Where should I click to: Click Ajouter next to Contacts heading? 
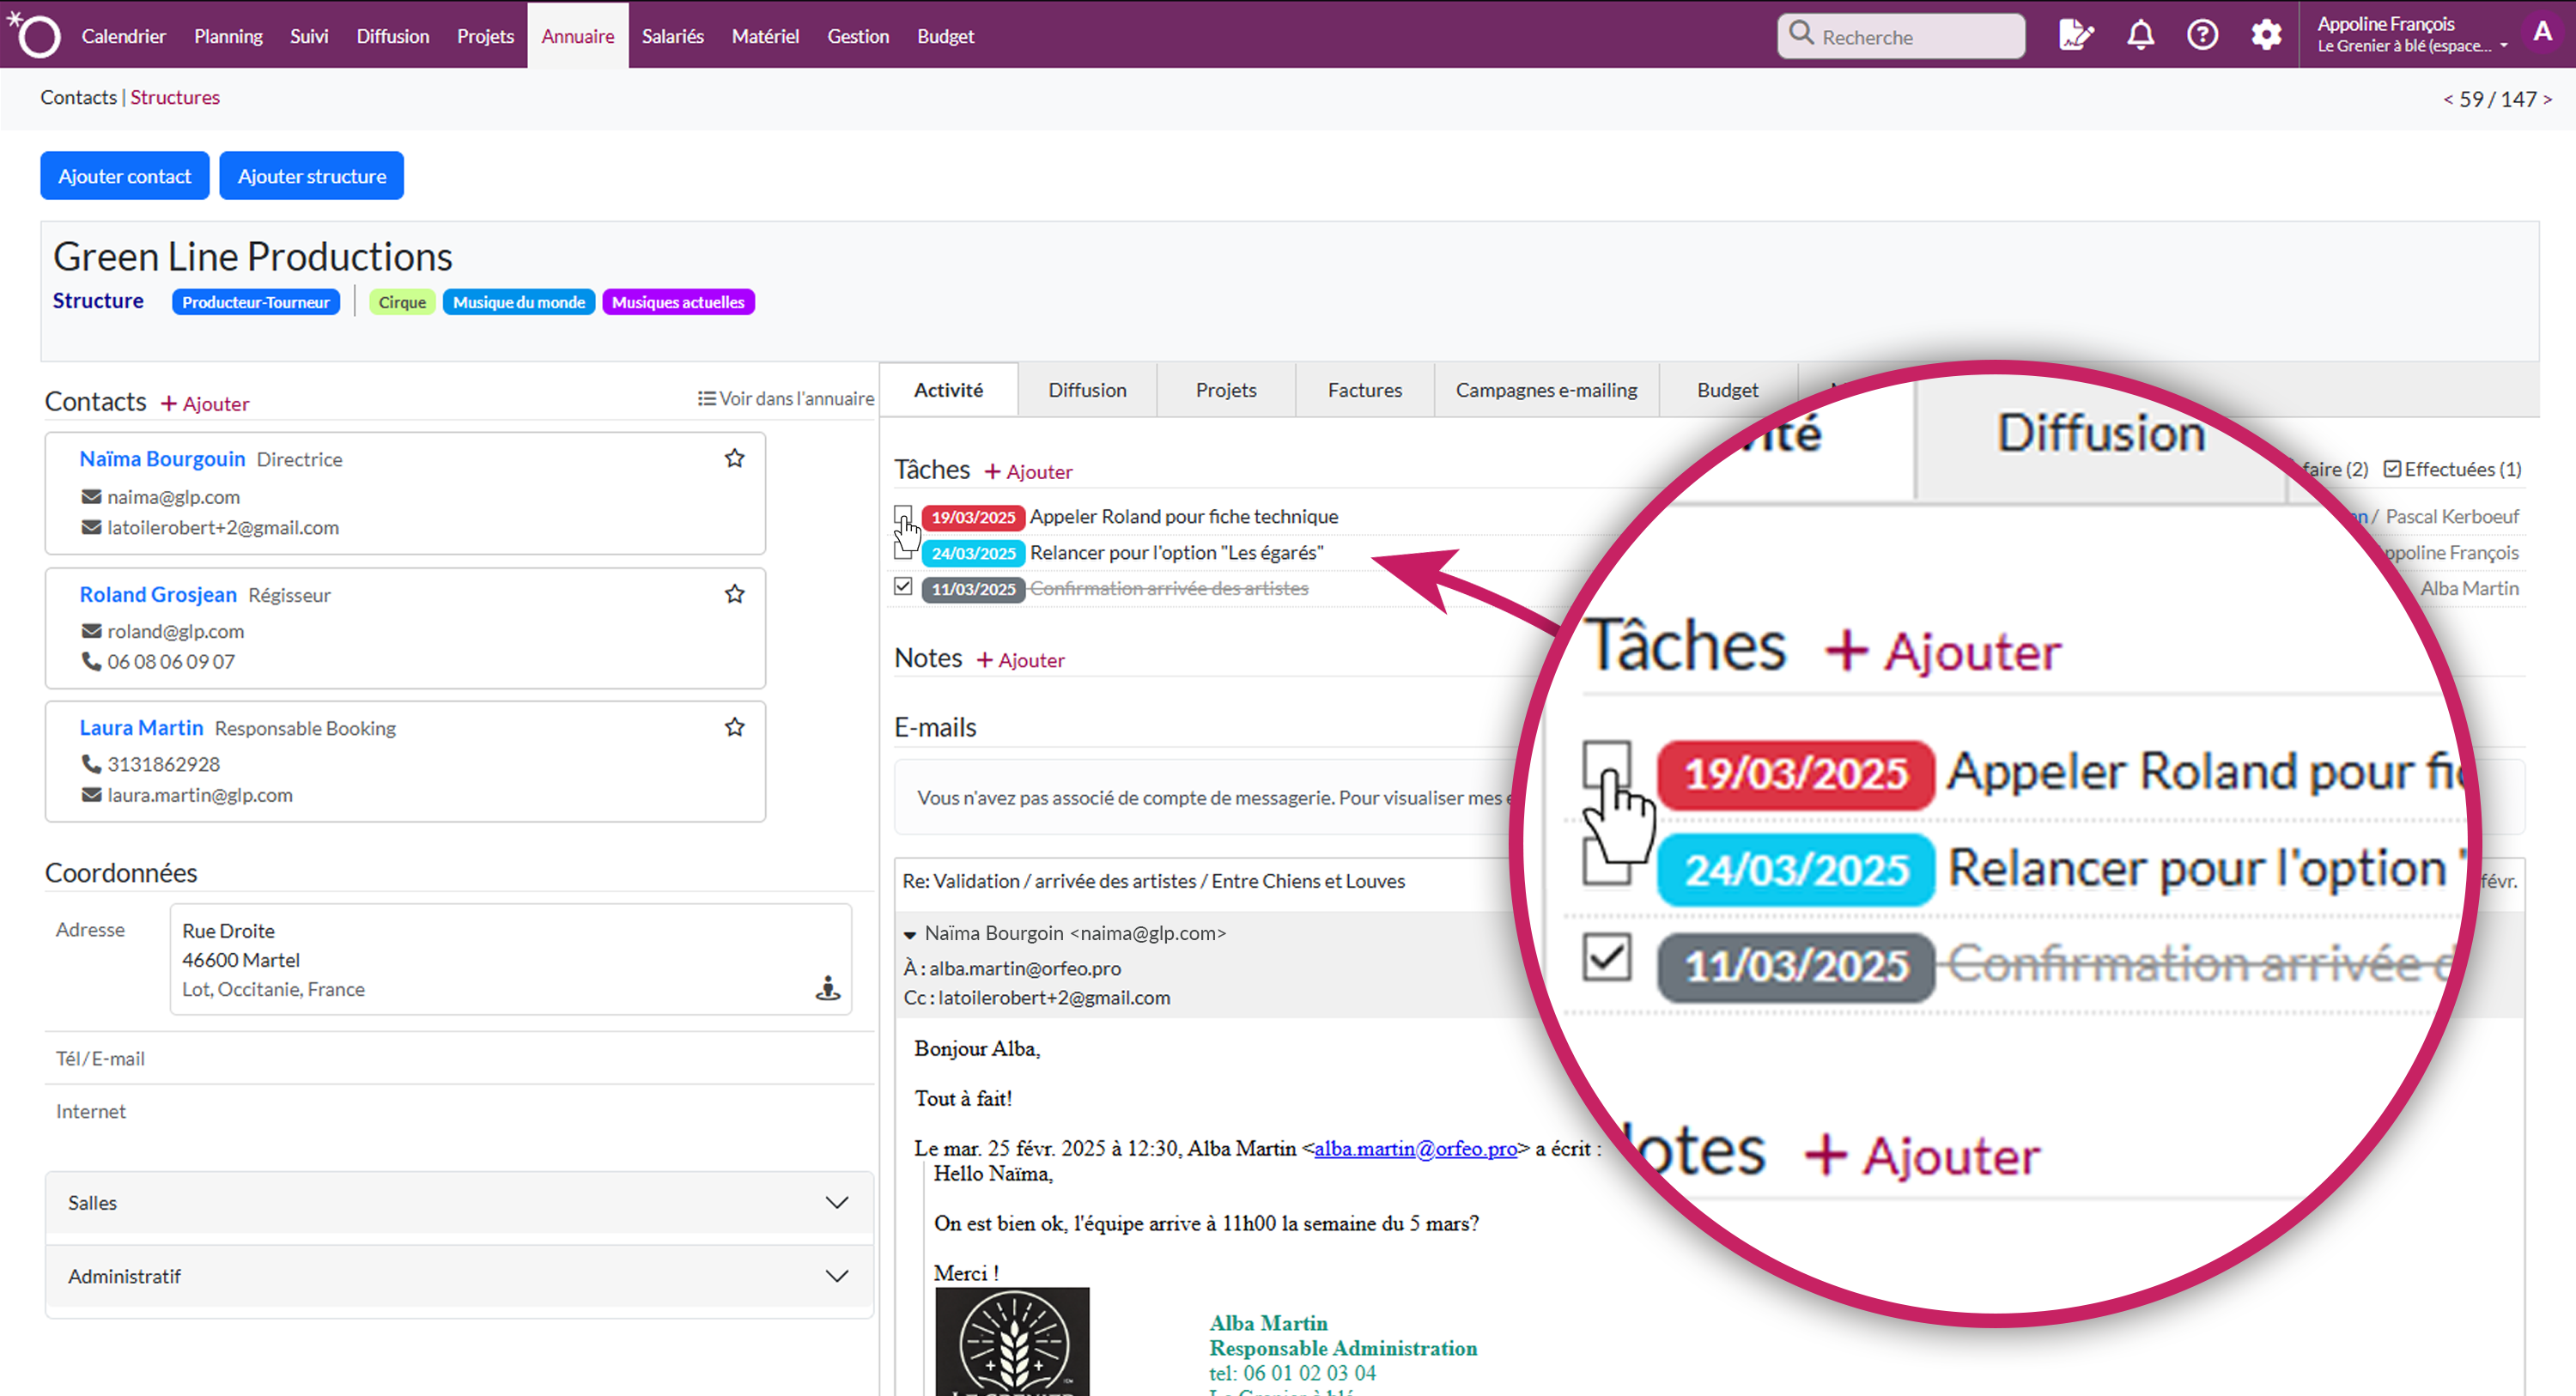[206, 403]
